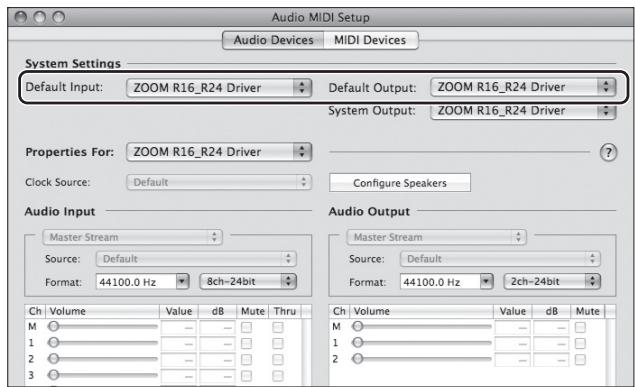Image resolution: width=635 pixels, height=387 pixels.
Task: Click input channel 3 volume slider
Action: point(102,375)
